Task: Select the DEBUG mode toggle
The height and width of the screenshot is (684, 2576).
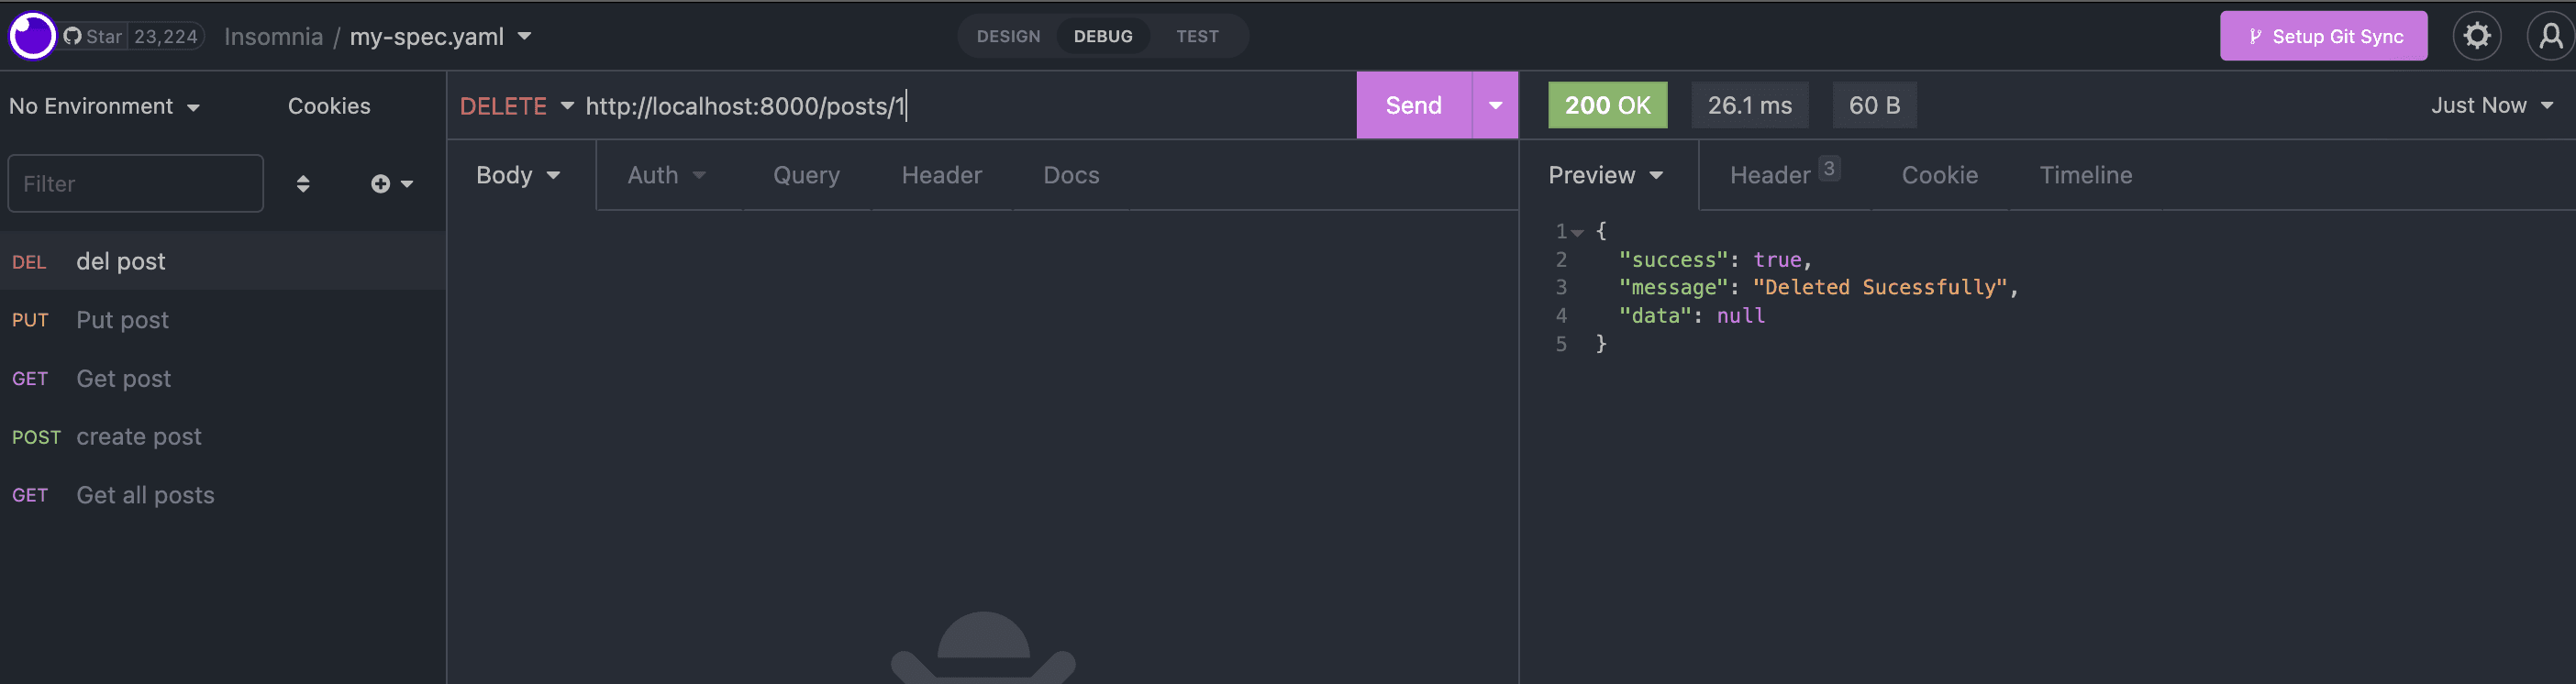Action: 1102,36
